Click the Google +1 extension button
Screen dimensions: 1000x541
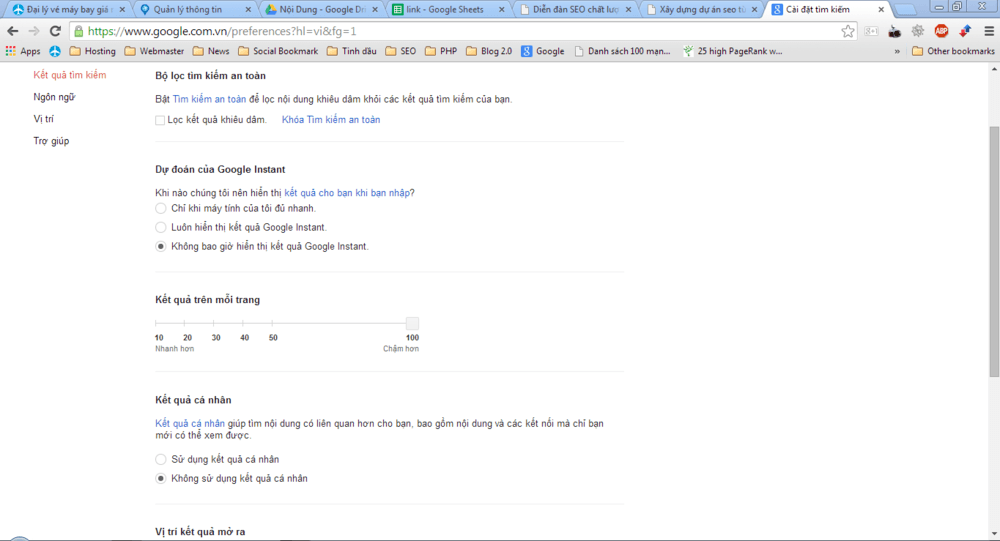pos(871,31)
